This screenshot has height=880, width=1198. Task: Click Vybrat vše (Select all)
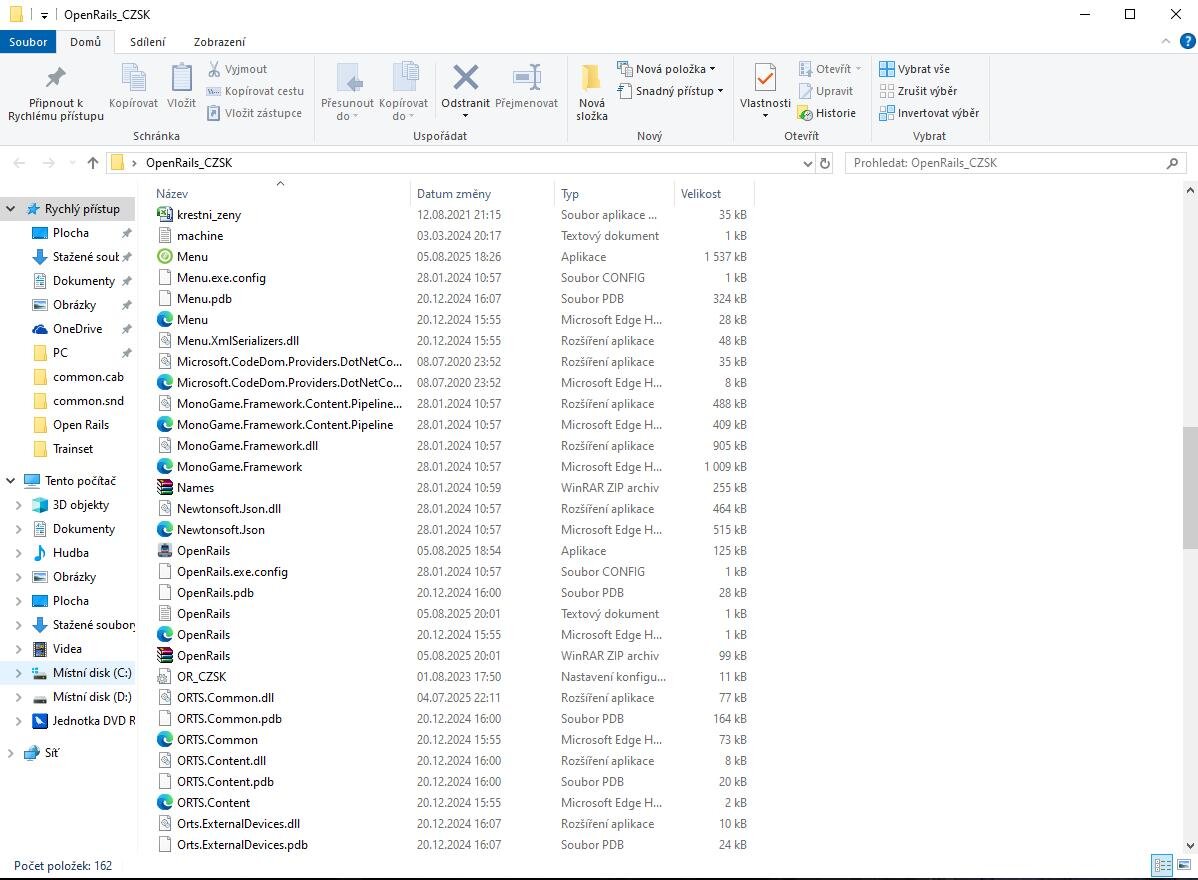pyautogui.click(x=915, y=69)
